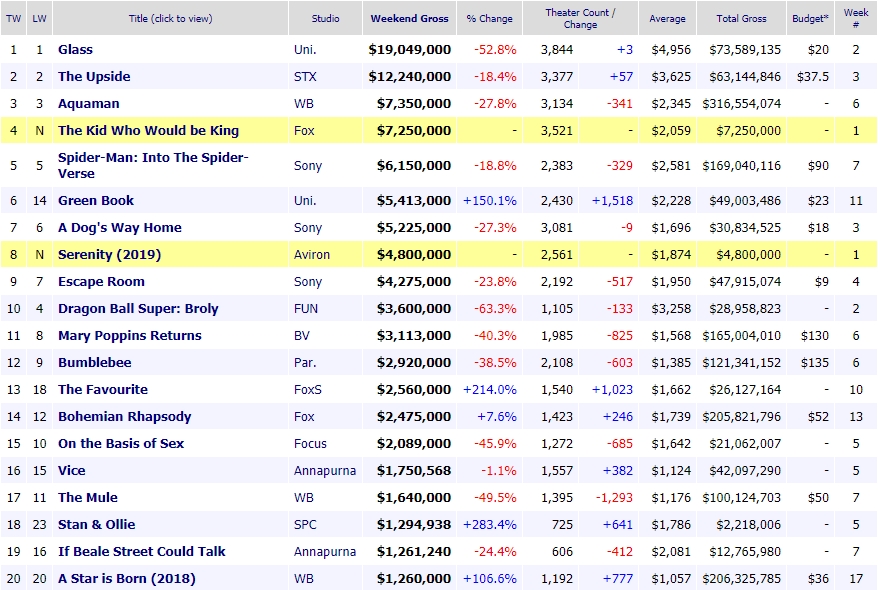
Task: Select the -63.3% change for Dragon Ball Broly
Action: point(496,308)
